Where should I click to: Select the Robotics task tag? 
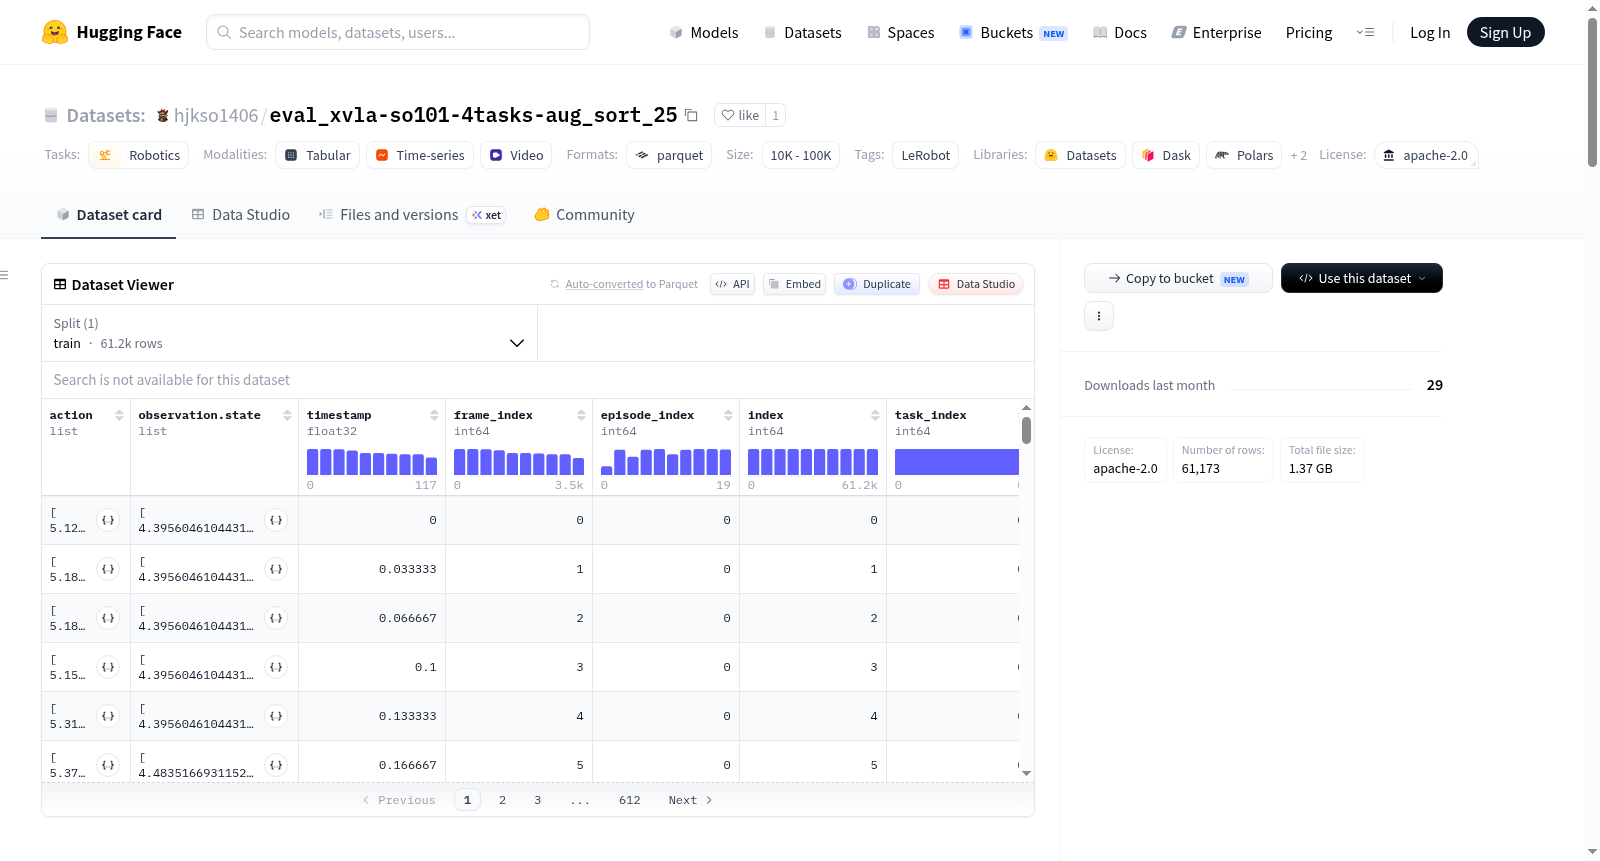pos(139,155)
